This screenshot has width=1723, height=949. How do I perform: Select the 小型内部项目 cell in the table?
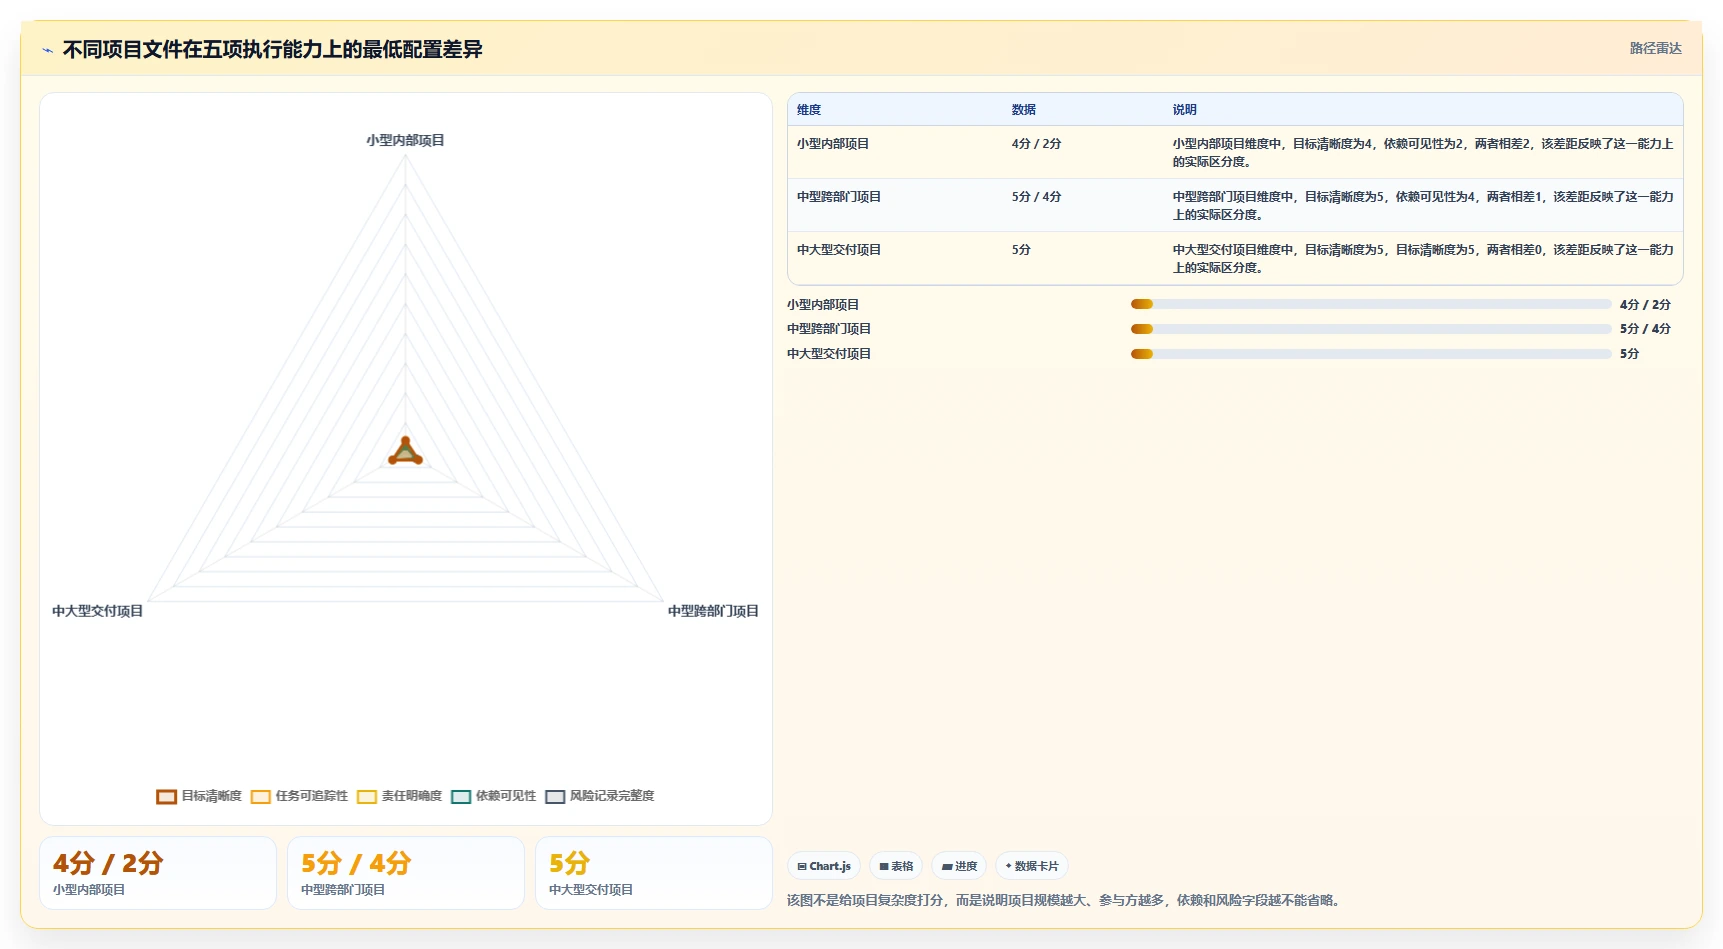coord(833,144)
